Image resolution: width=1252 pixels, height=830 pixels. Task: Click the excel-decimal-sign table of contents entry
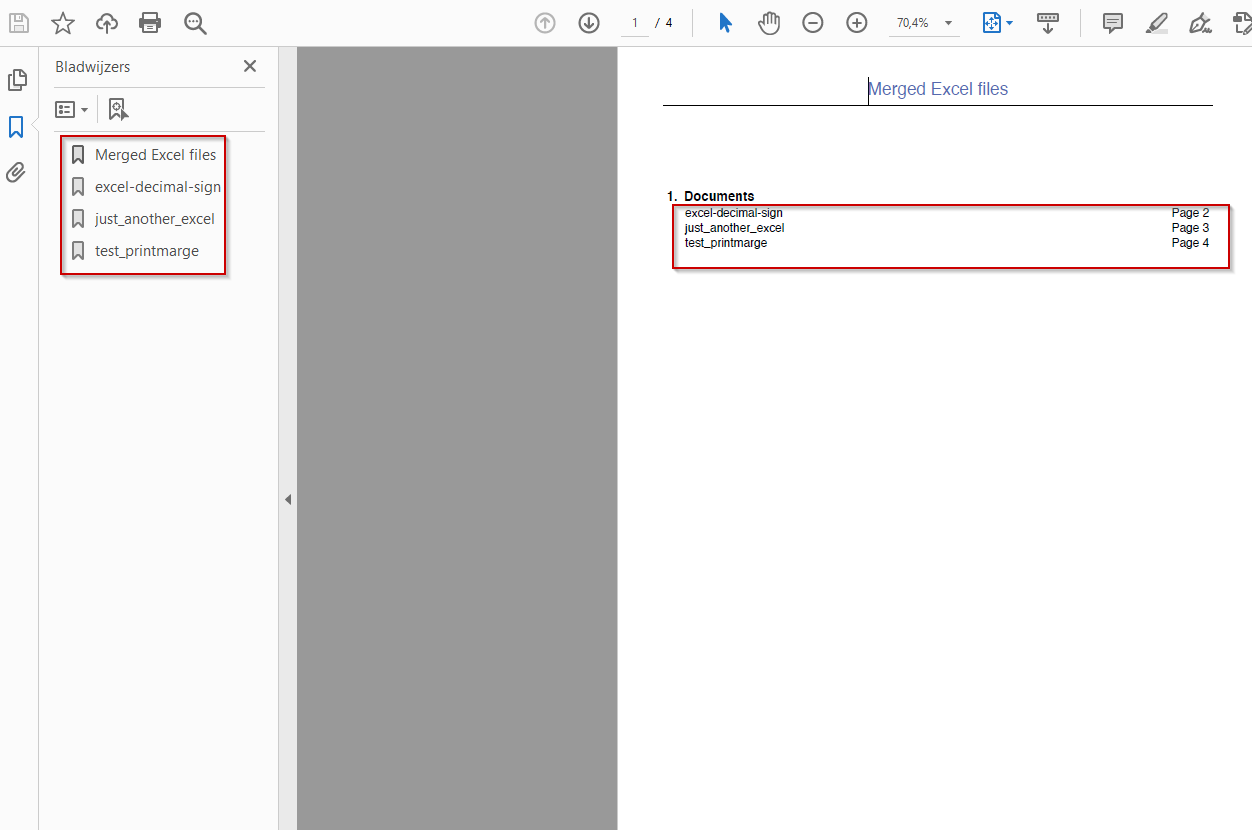tap(734, 213)
